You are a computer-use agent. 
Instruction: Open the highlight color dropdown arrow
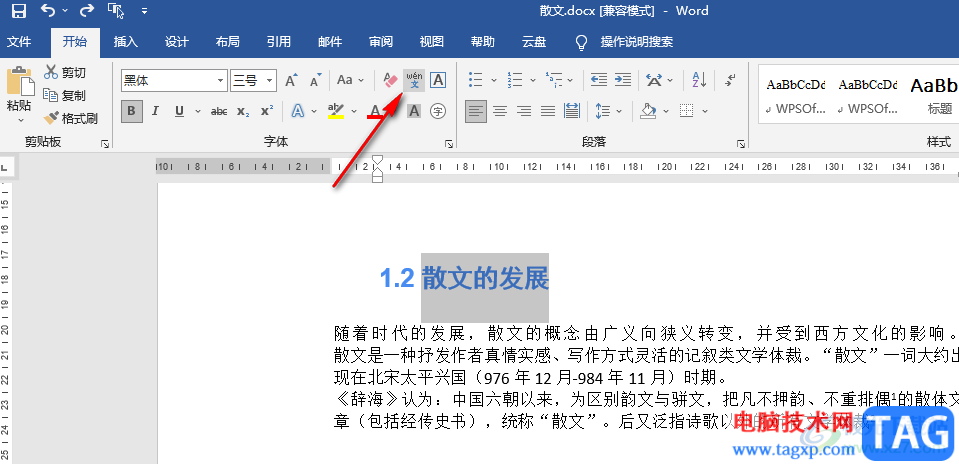coord(355,111)
